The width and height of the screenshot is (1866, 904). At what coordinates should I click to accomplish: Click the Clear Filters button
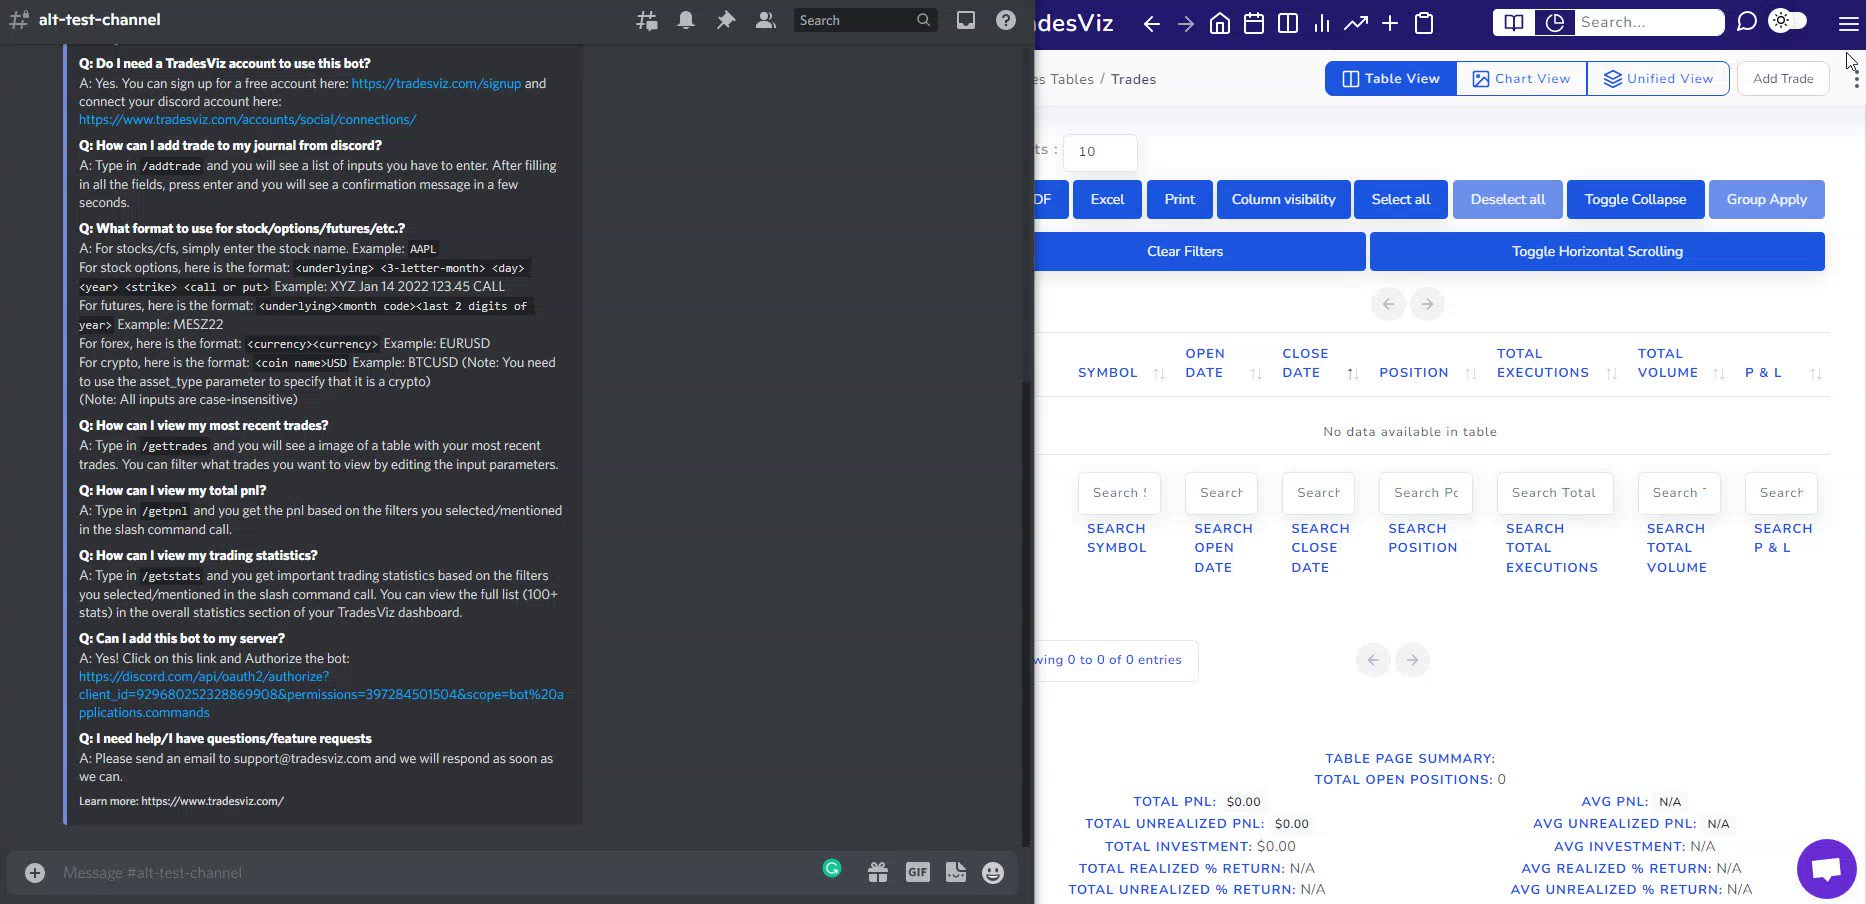click(1185, 251)
